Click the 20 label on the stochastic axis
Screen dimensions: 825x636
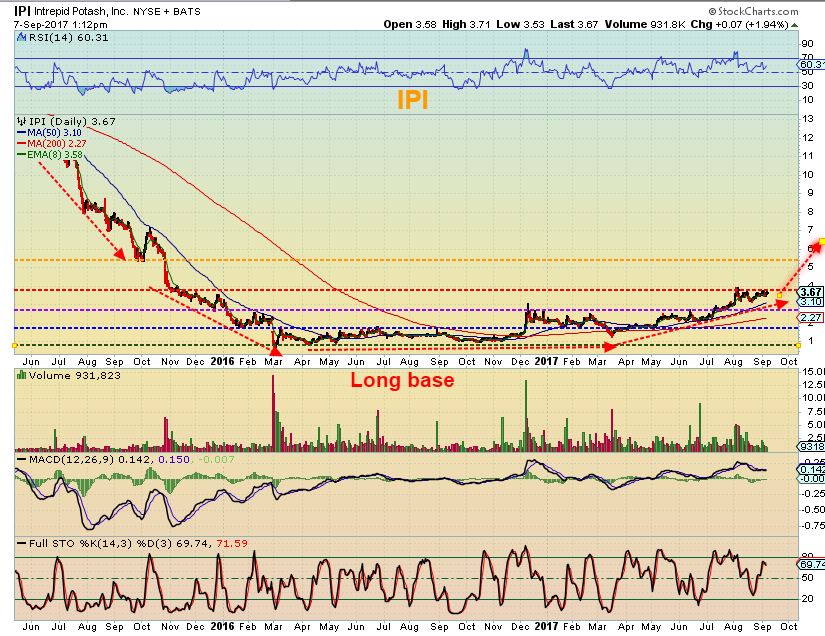pyautogui.click(x=807, y=598)
